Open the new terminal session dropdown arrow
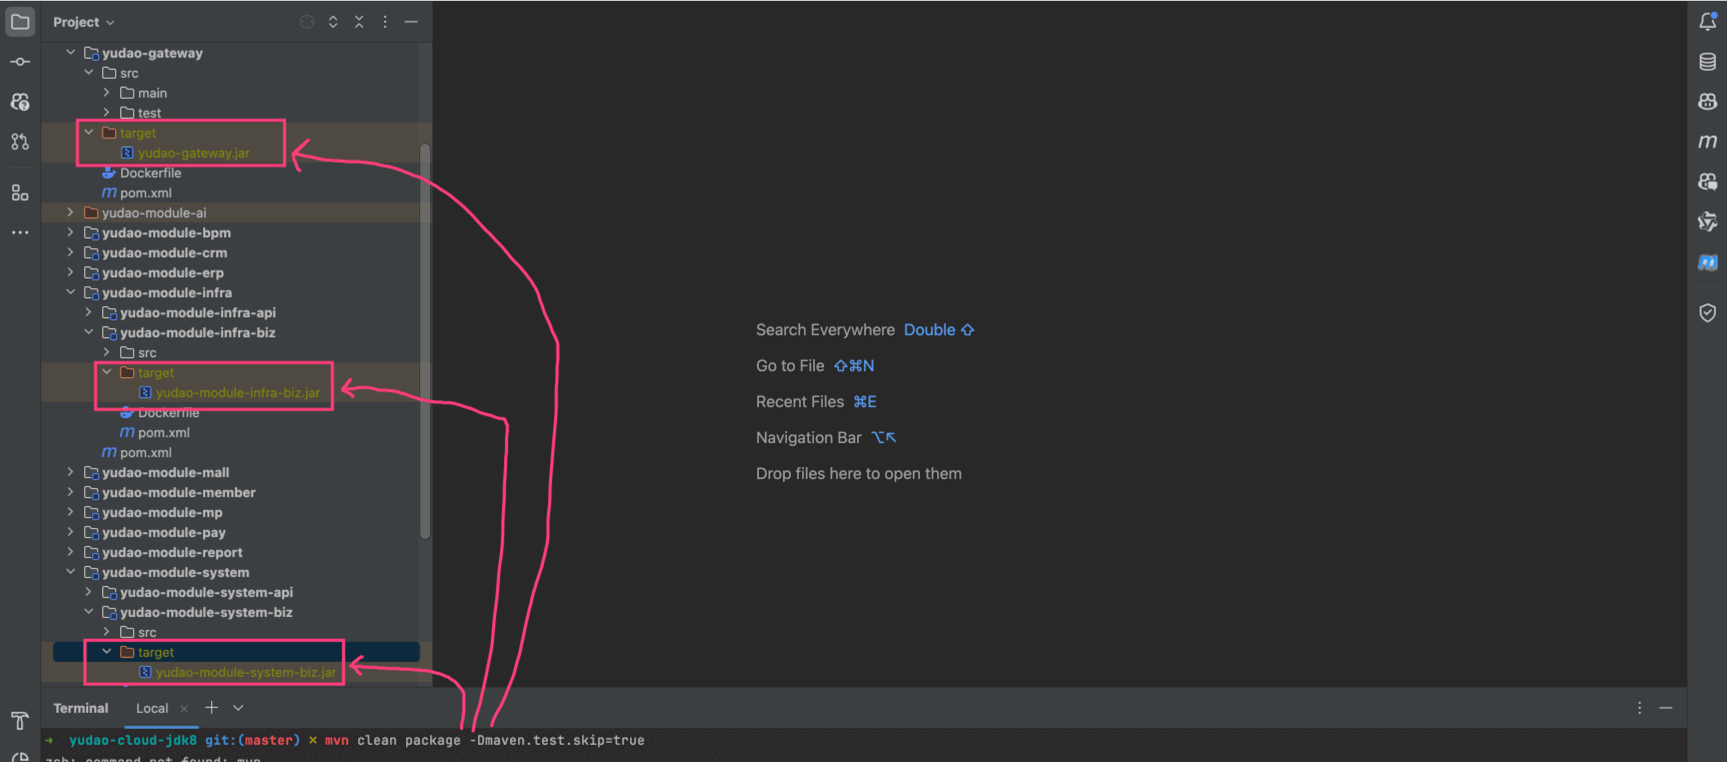The height and width of the screenshot is (762, 1727). click(238, 708)
